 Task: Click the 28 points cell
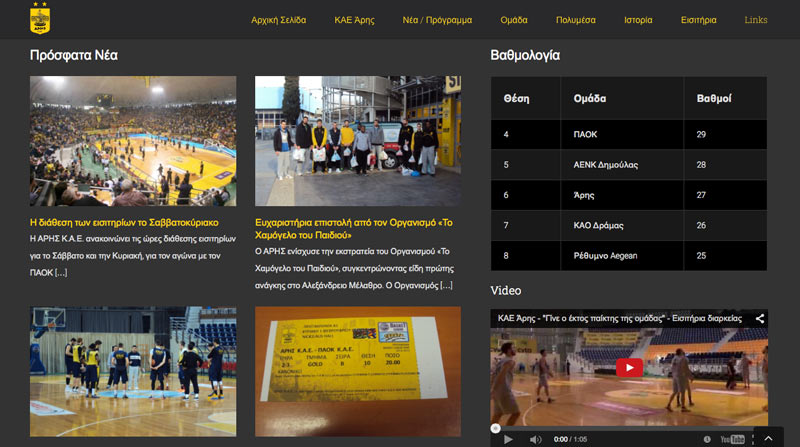[725, 165]
